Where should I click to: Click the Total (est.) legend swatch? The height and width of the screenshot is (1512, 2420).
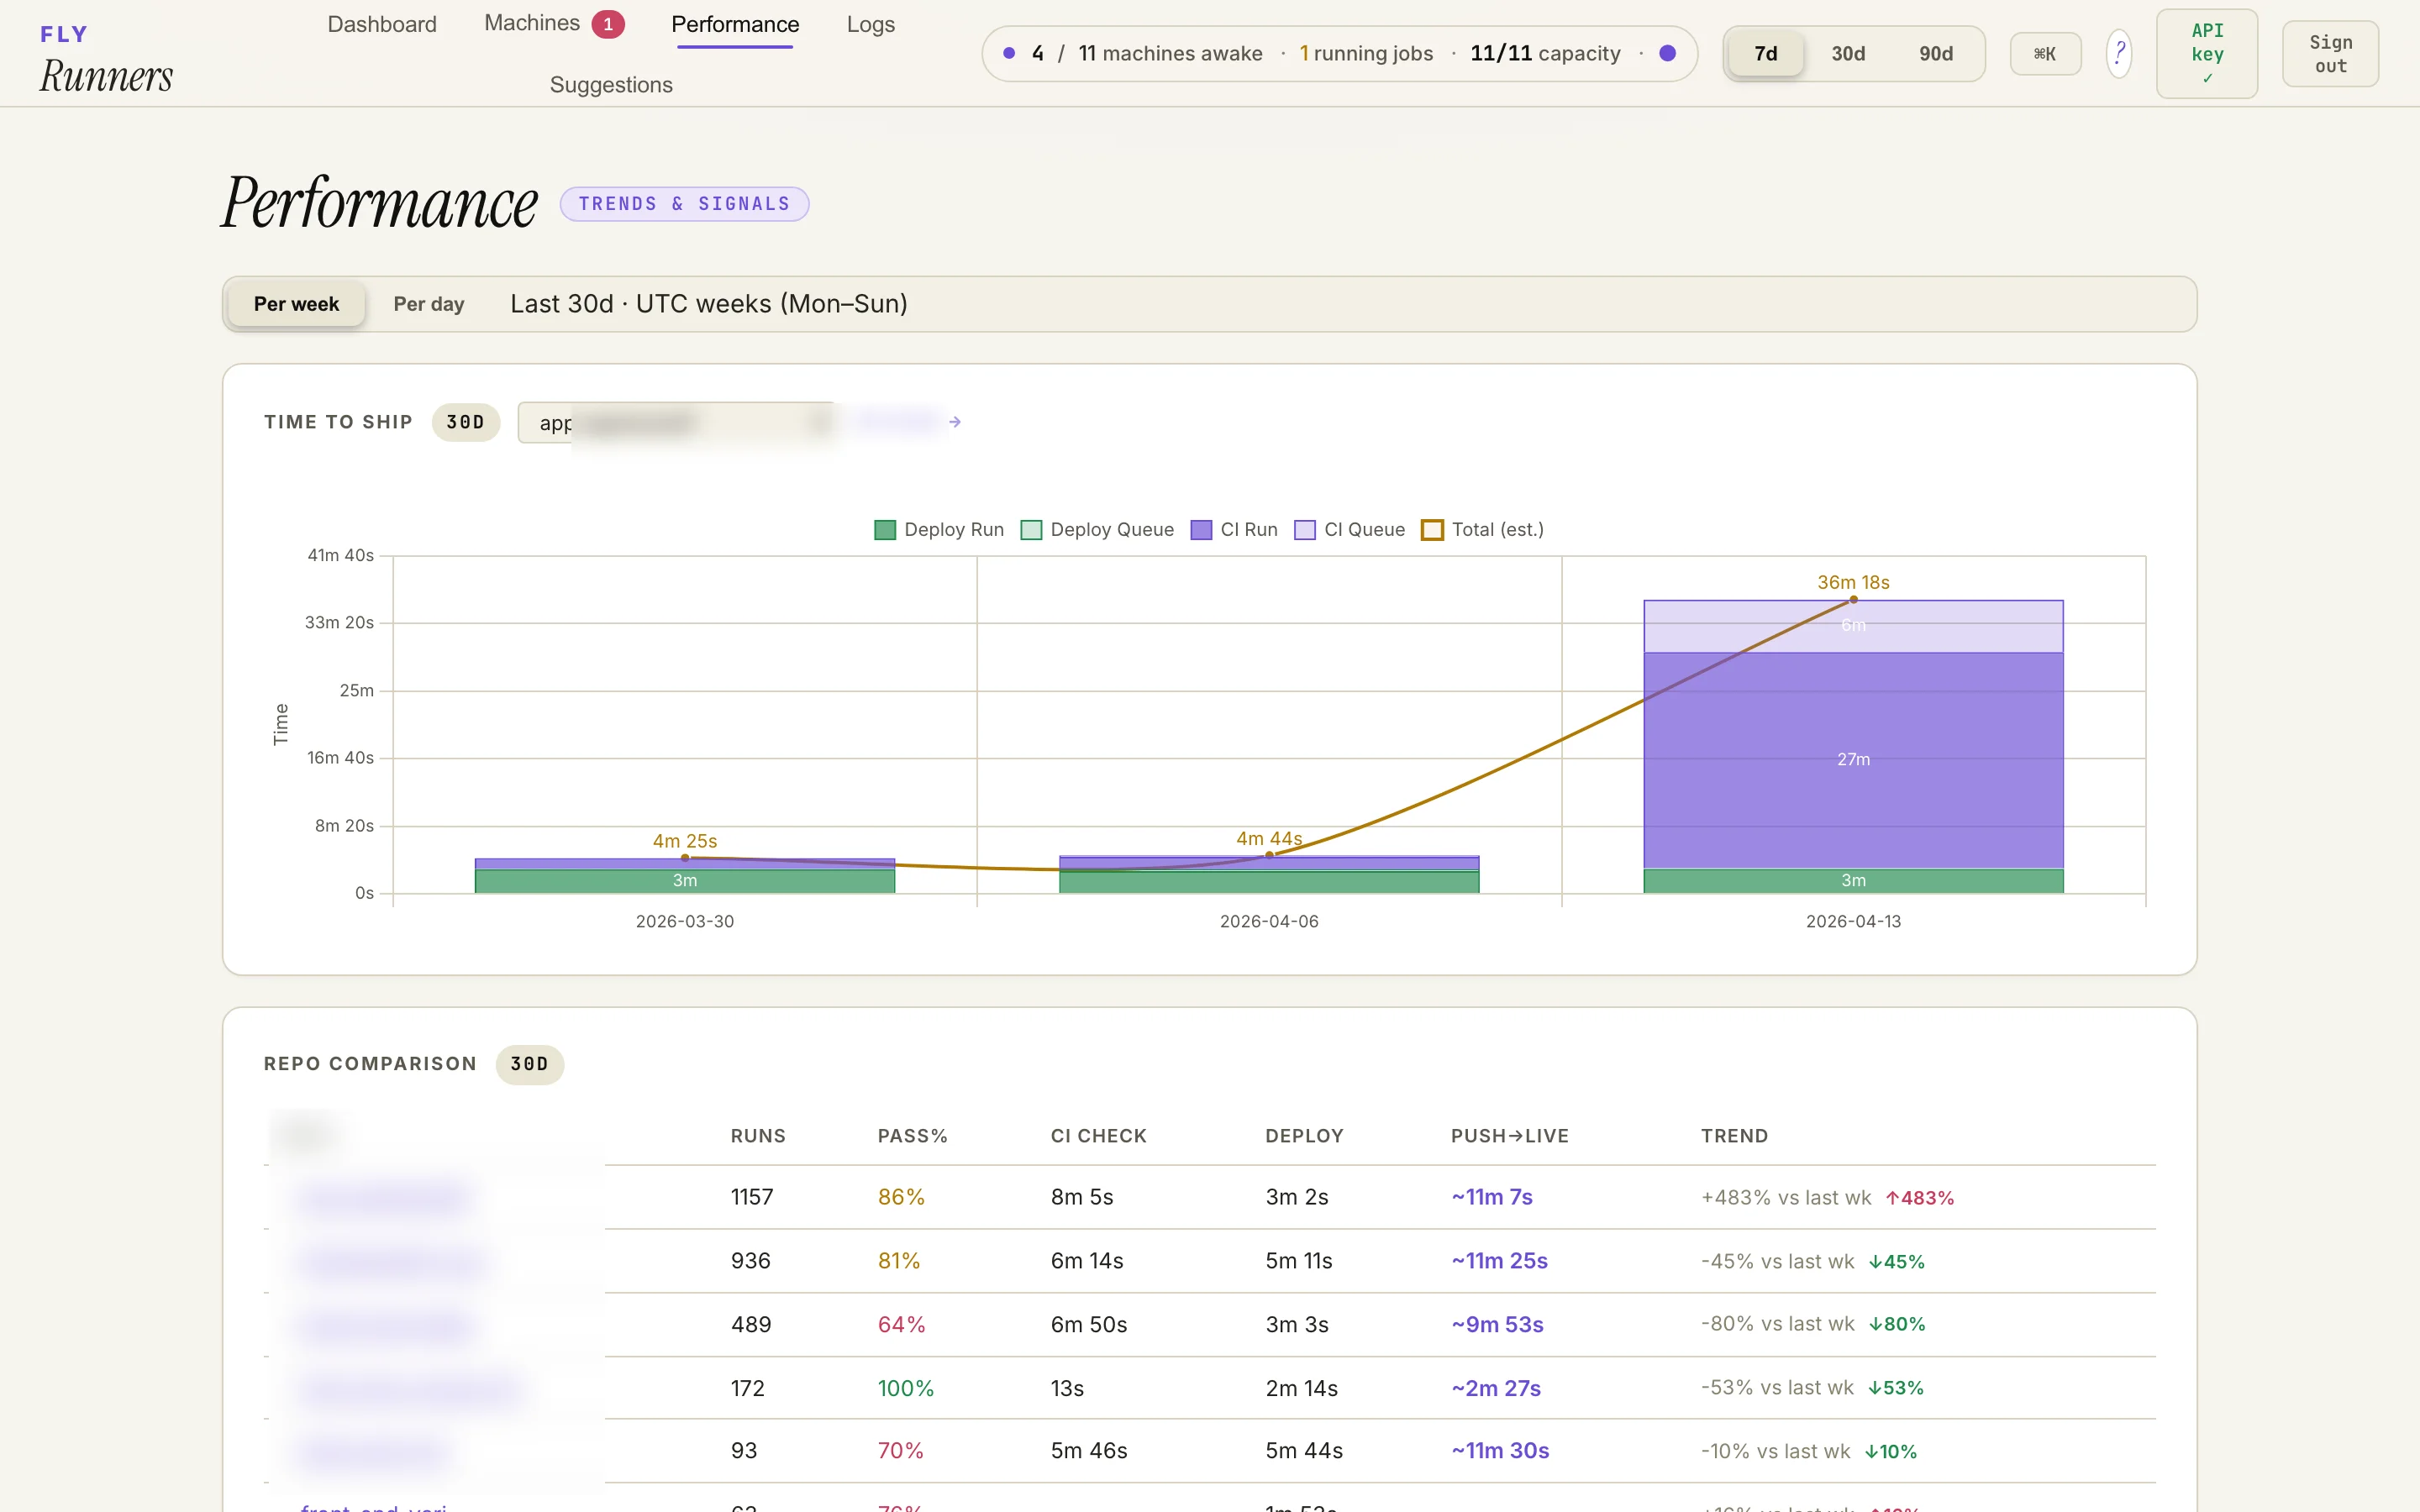coord(1432,530)
